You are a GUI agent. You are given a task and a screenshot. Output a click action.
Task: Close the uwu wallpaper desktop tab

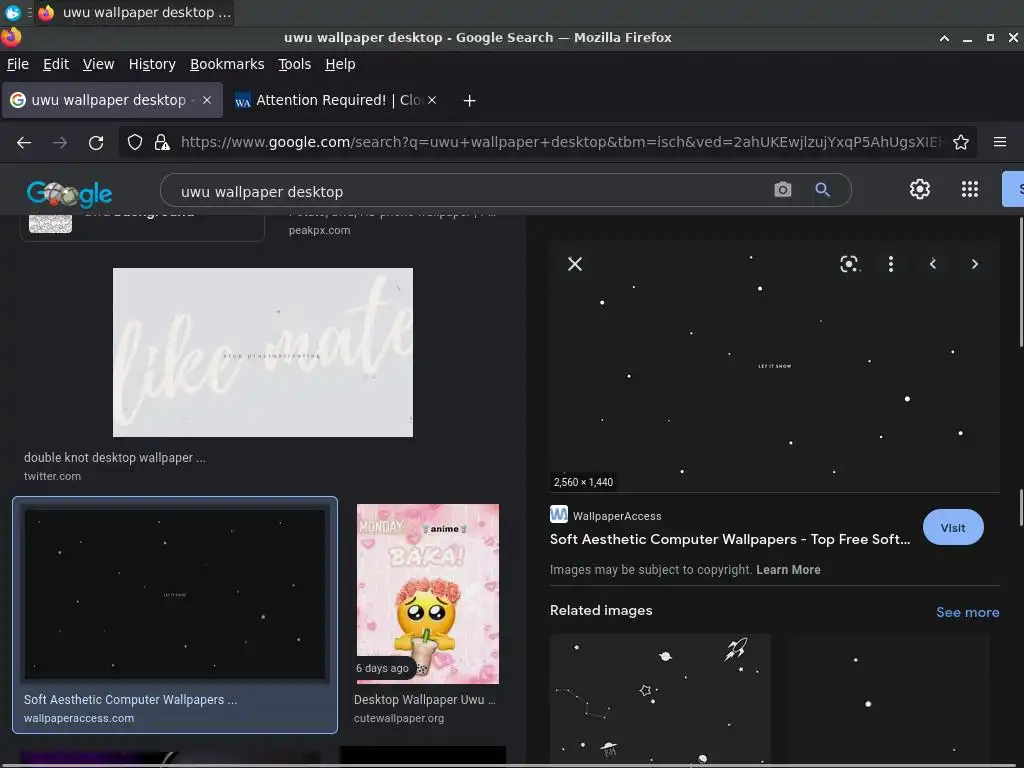point(206,100)
